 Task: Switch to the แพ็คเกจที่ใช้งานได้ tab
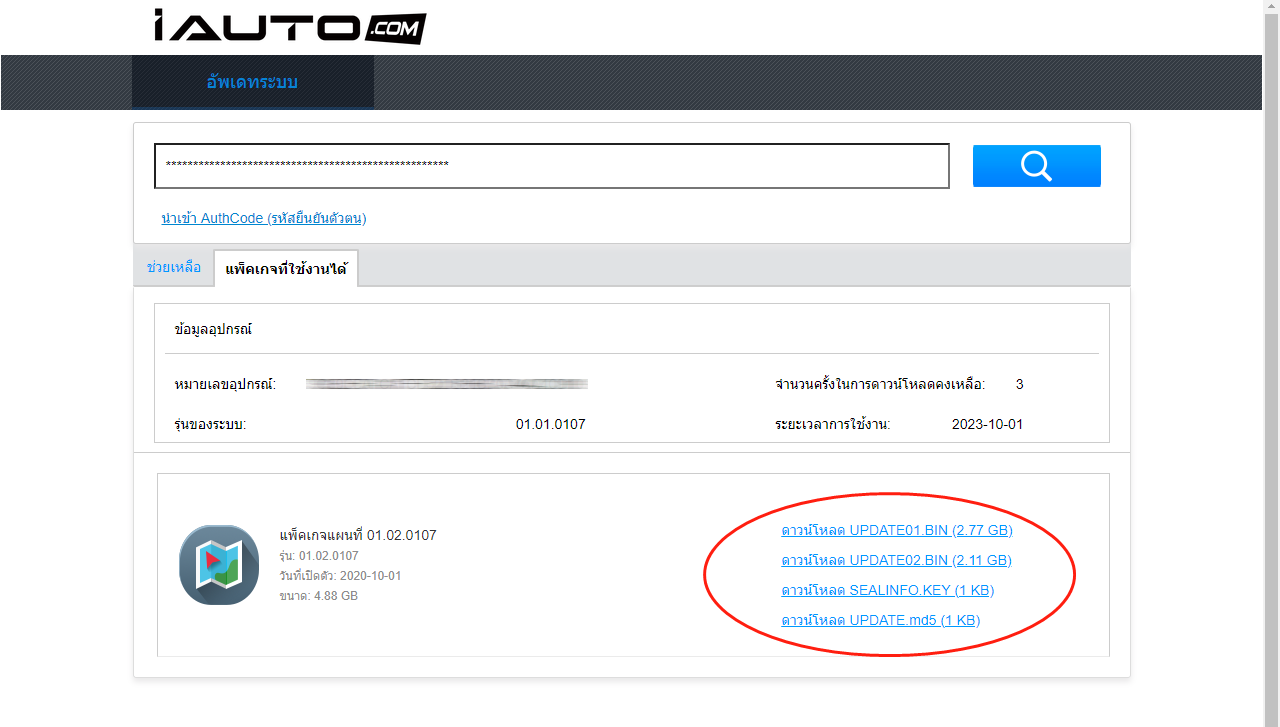286,268
